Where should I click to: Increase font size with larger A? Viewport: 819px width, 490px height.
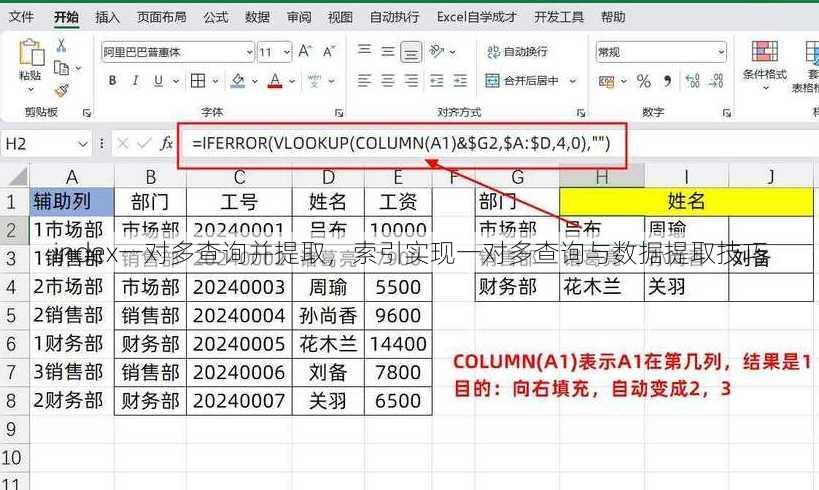tap(305, 51)
